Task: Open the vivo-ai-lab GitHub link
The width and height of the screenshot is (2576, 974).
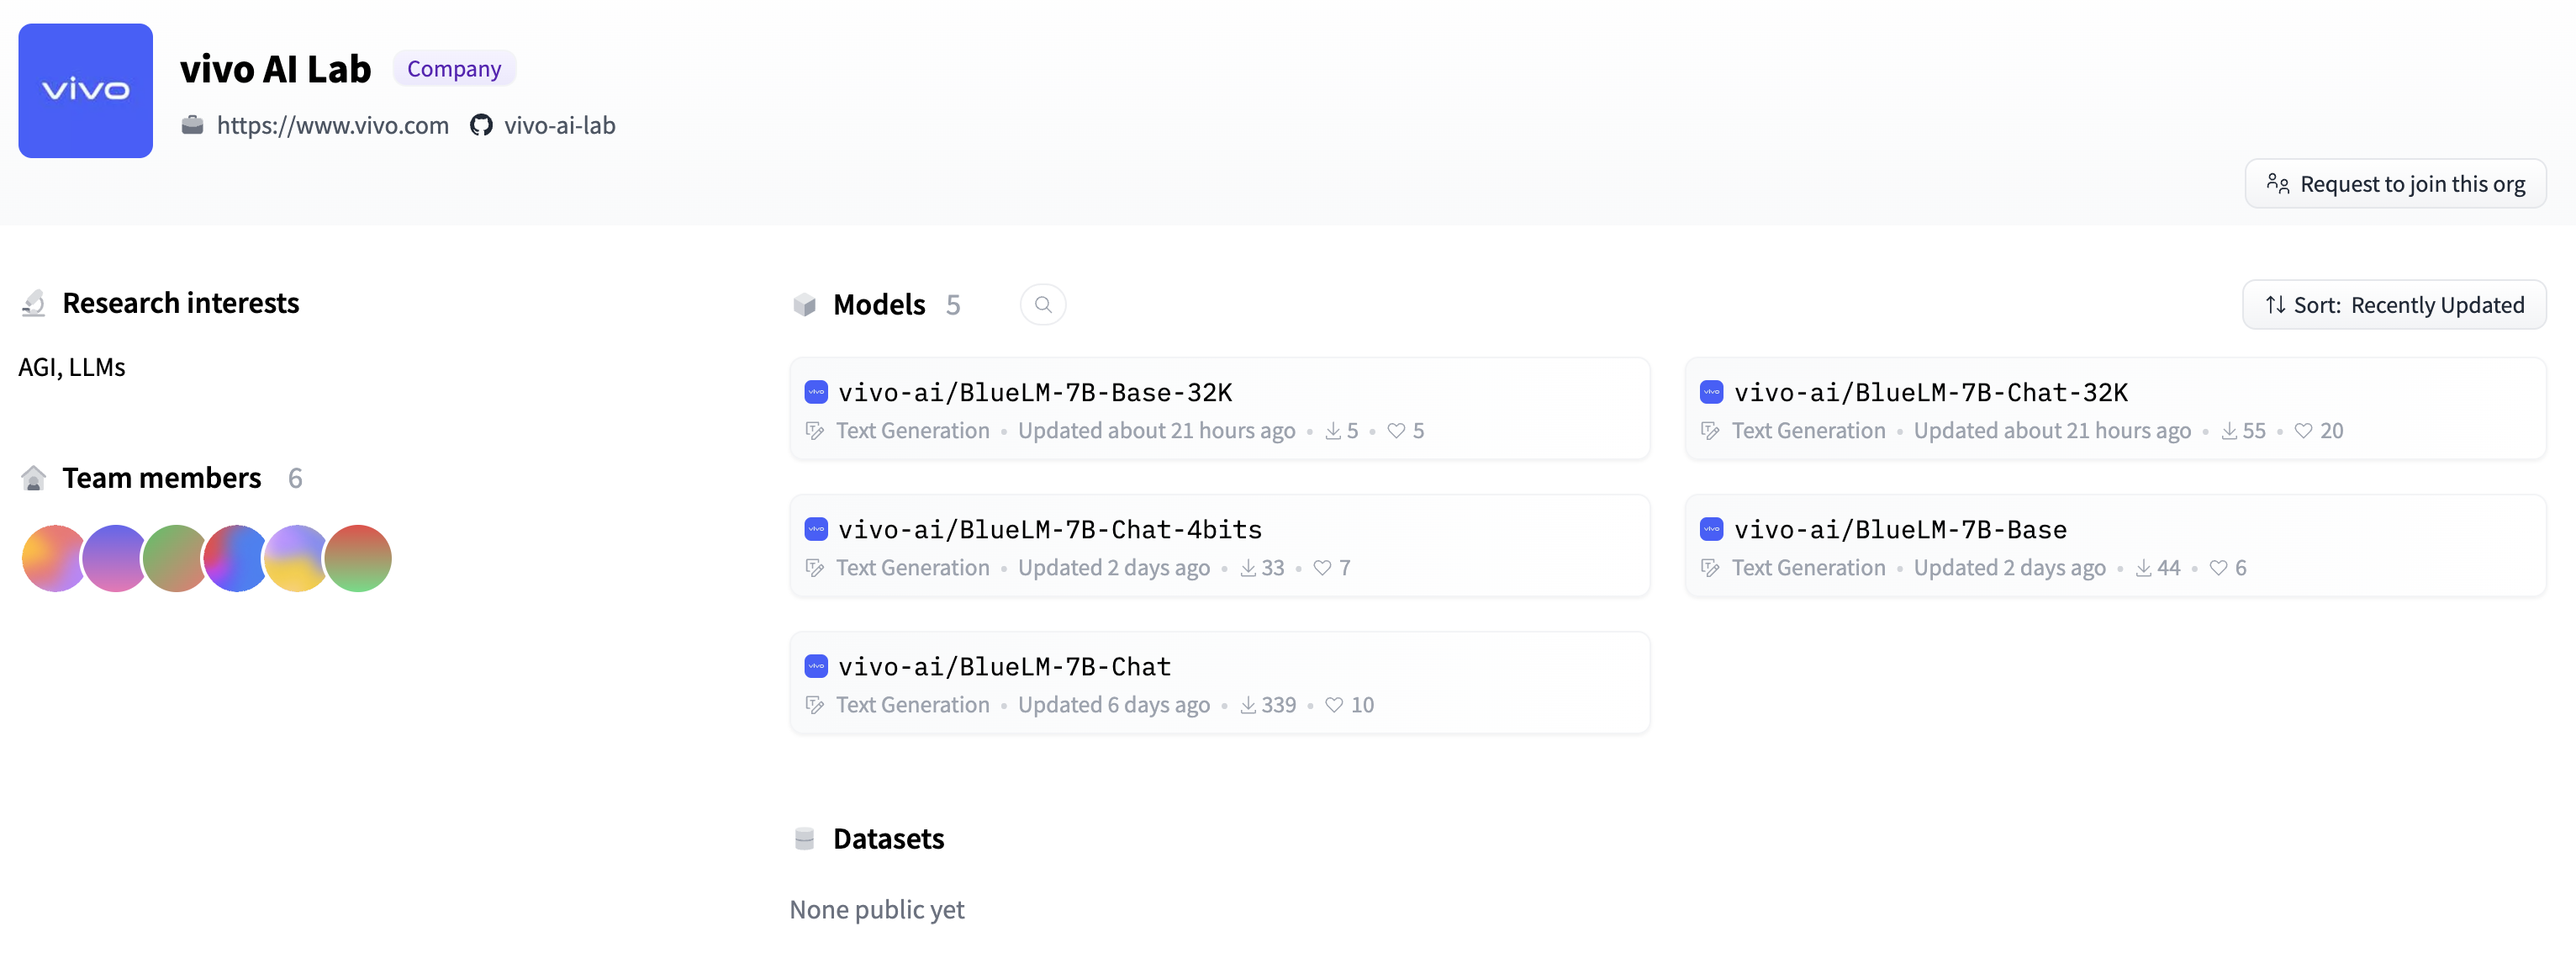Action: pyautogui.click(x=559, y=126)
